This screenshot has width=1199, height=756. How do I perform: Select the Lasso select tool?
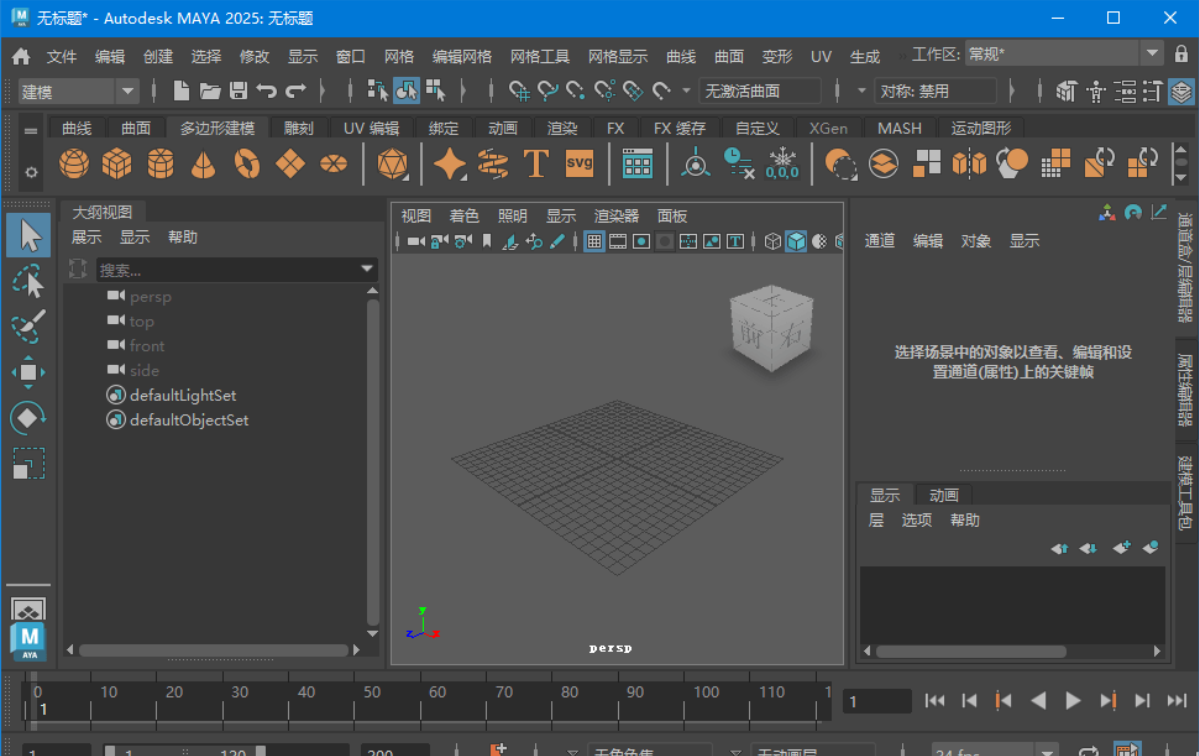(28, 281)
